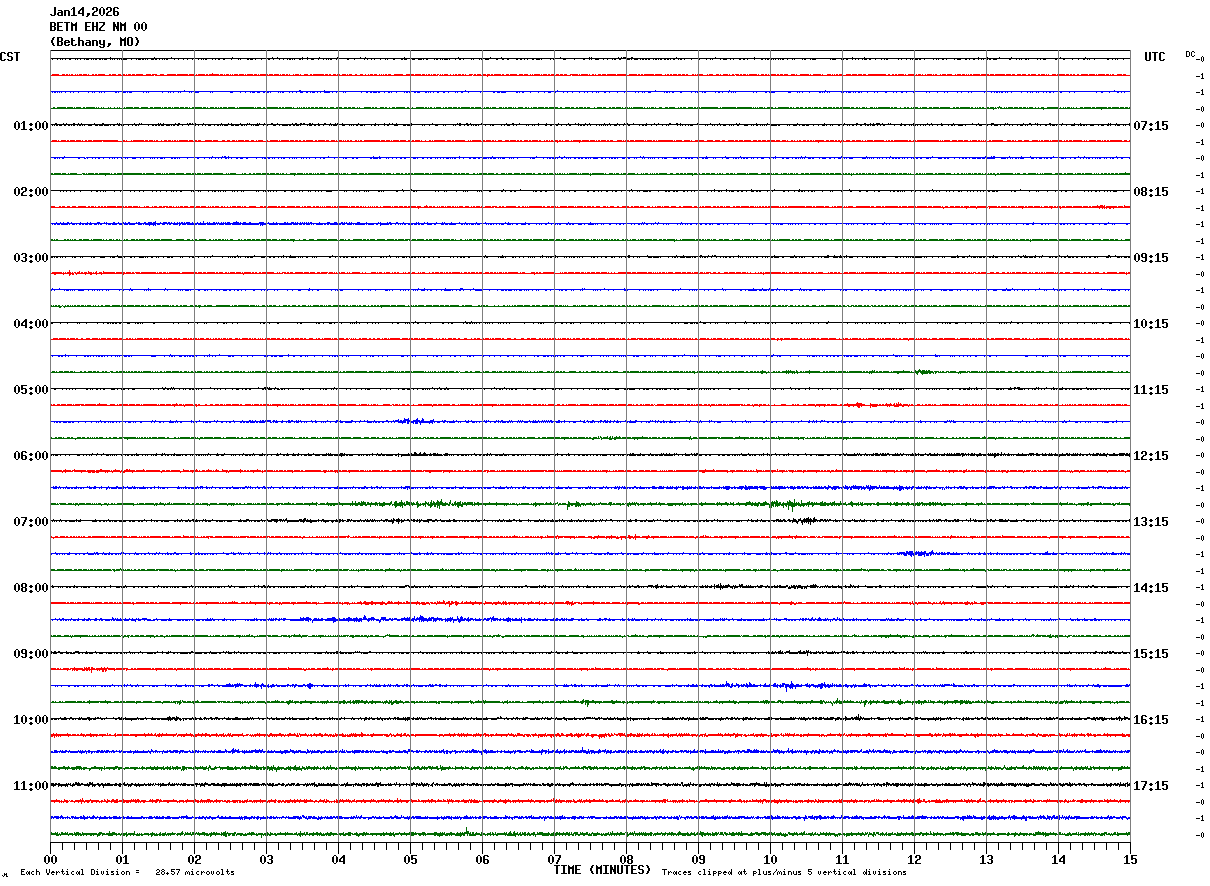The width and height of the screenshot is (1210, 886).
Task: Select minute tick label 01 on x-axis
Action: click(122, 859)
